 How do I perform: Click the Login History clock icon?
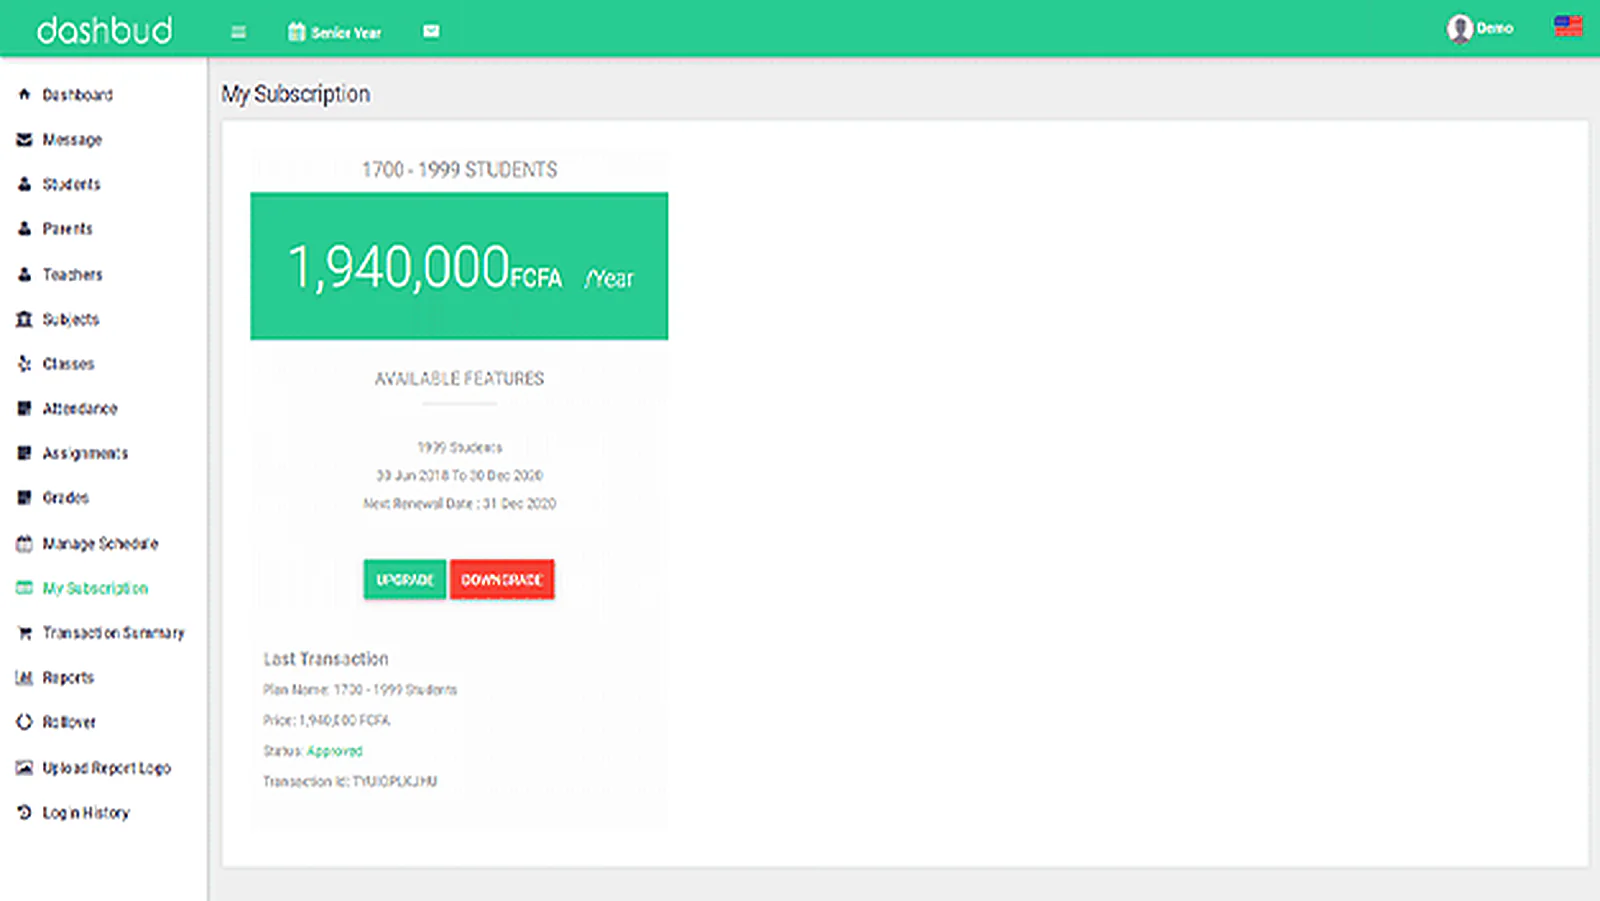point(24,812)
